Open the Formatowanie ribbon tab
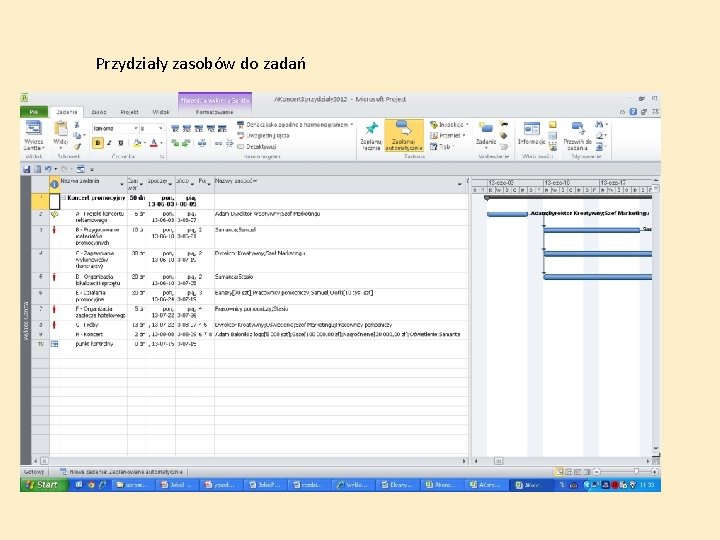Viewport: 720px width, 540px height. (214, 112)
